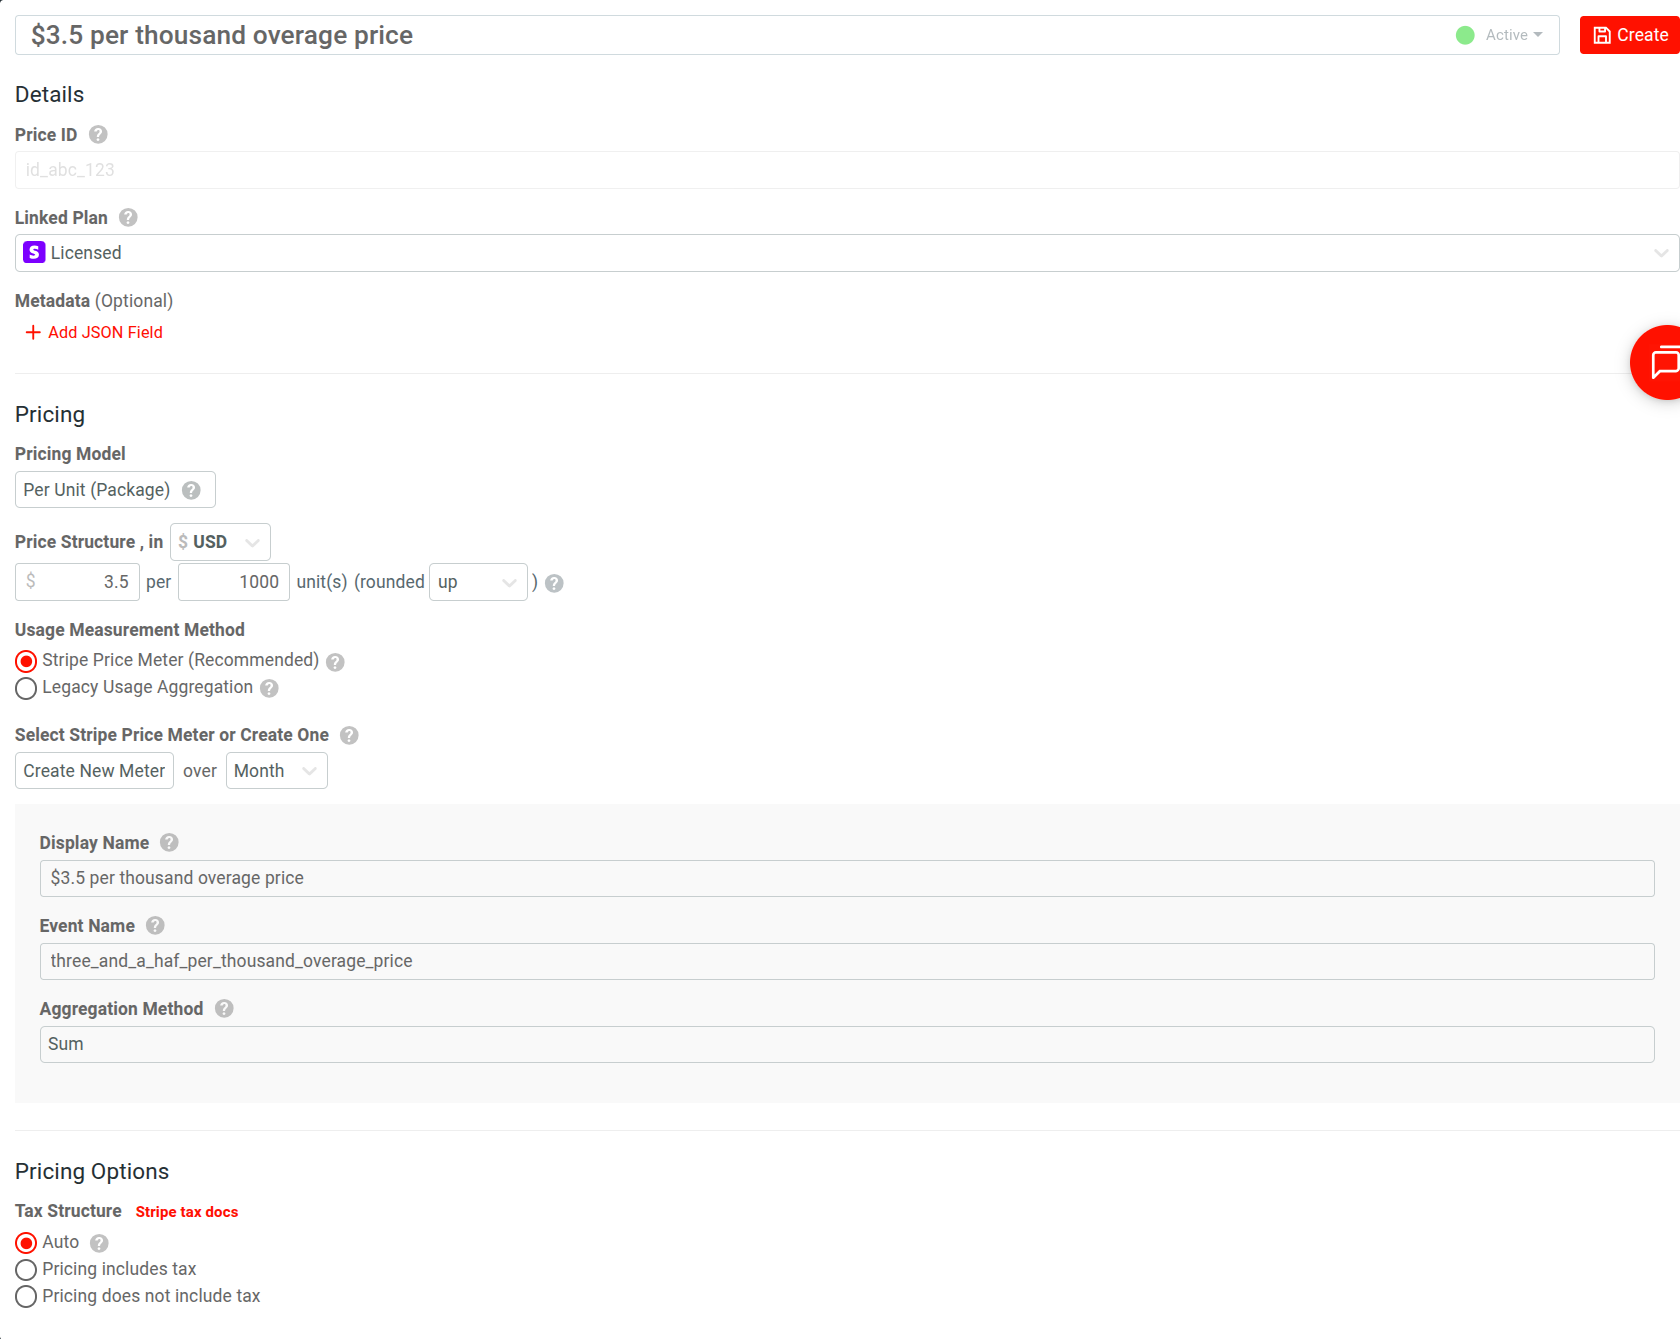1680x1339 pixels.
Task: Click the green Active status indicator
Action: coord(1465,34)
